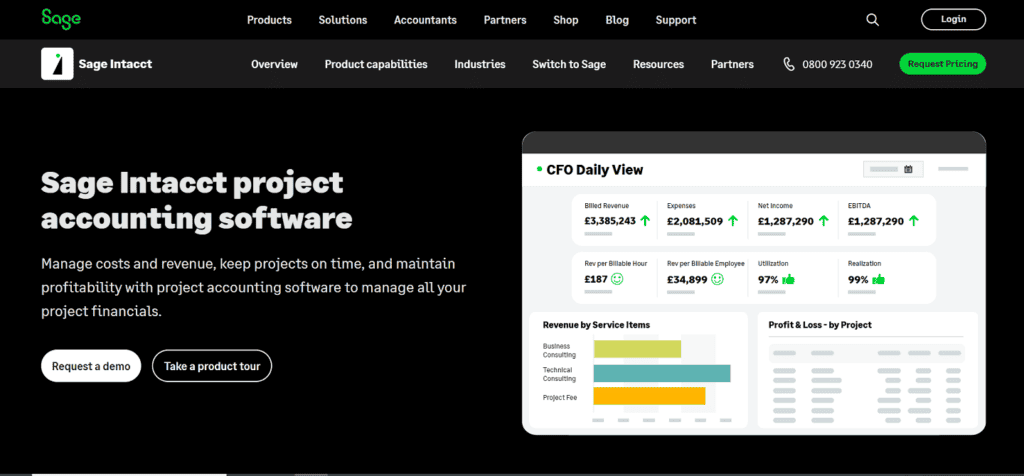The height and width of the screenshot is (476, 1024).
Task: Click the Rev per Billable Hour label
Action: click(616, 264)
